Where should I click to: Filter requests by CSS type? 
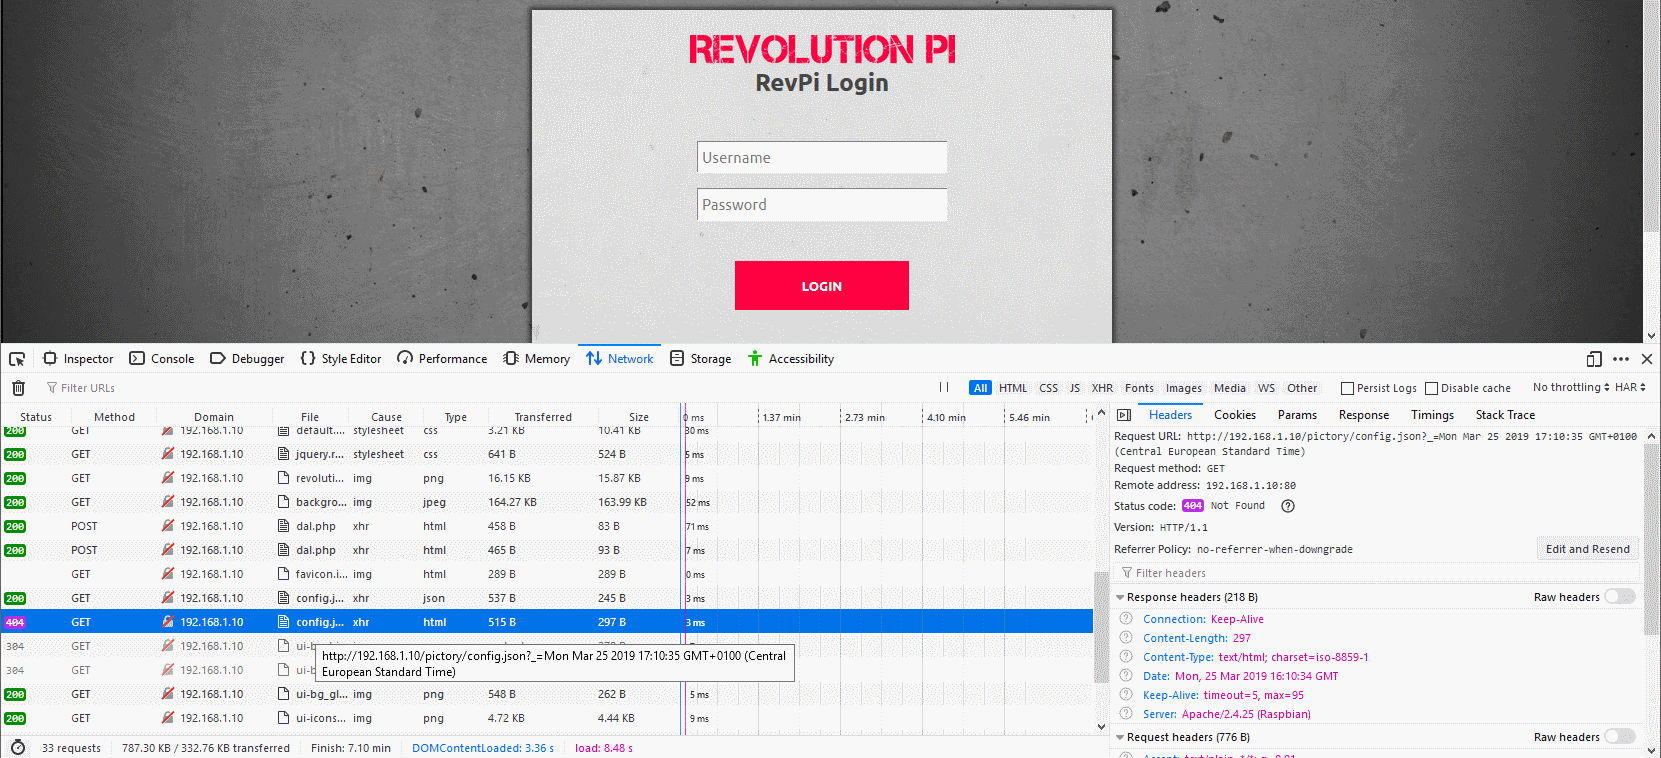[x=1048, y=388]
